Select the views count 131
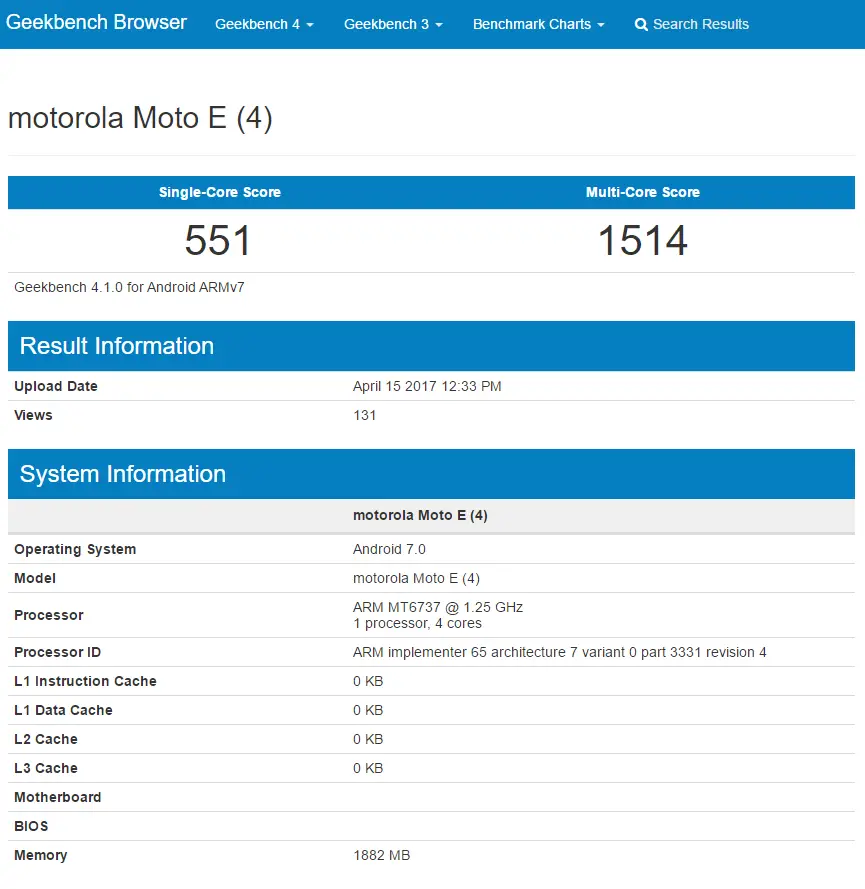Screen dimensions: 865x889 364,415
